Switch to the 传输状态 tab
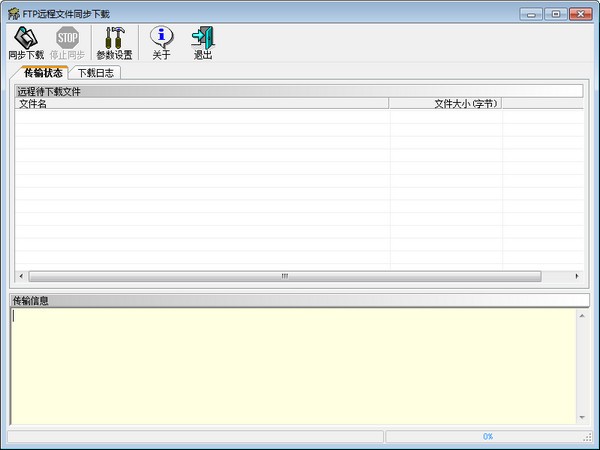This screenshot has width=600, height=450. pyautogui.click(x=43, y=73)
